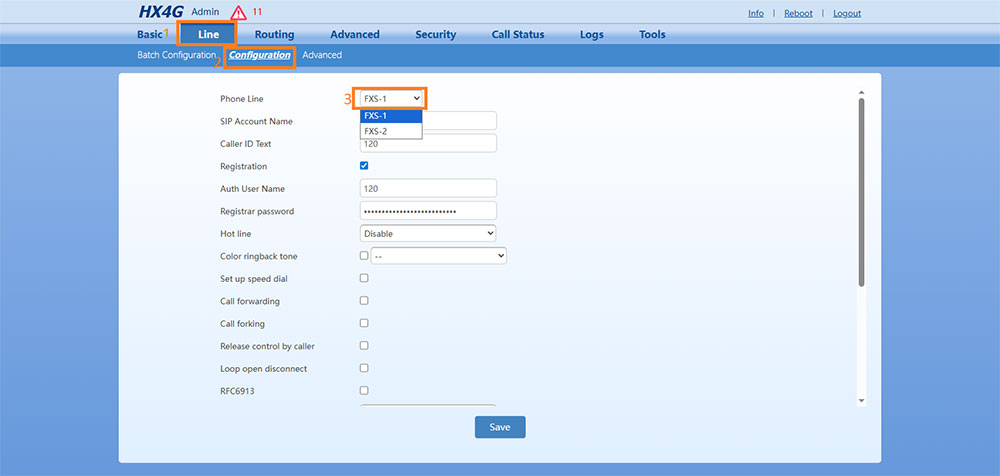1000x476 pixels.
Task: Click the Logout link
Action: [x=846, y=14]
